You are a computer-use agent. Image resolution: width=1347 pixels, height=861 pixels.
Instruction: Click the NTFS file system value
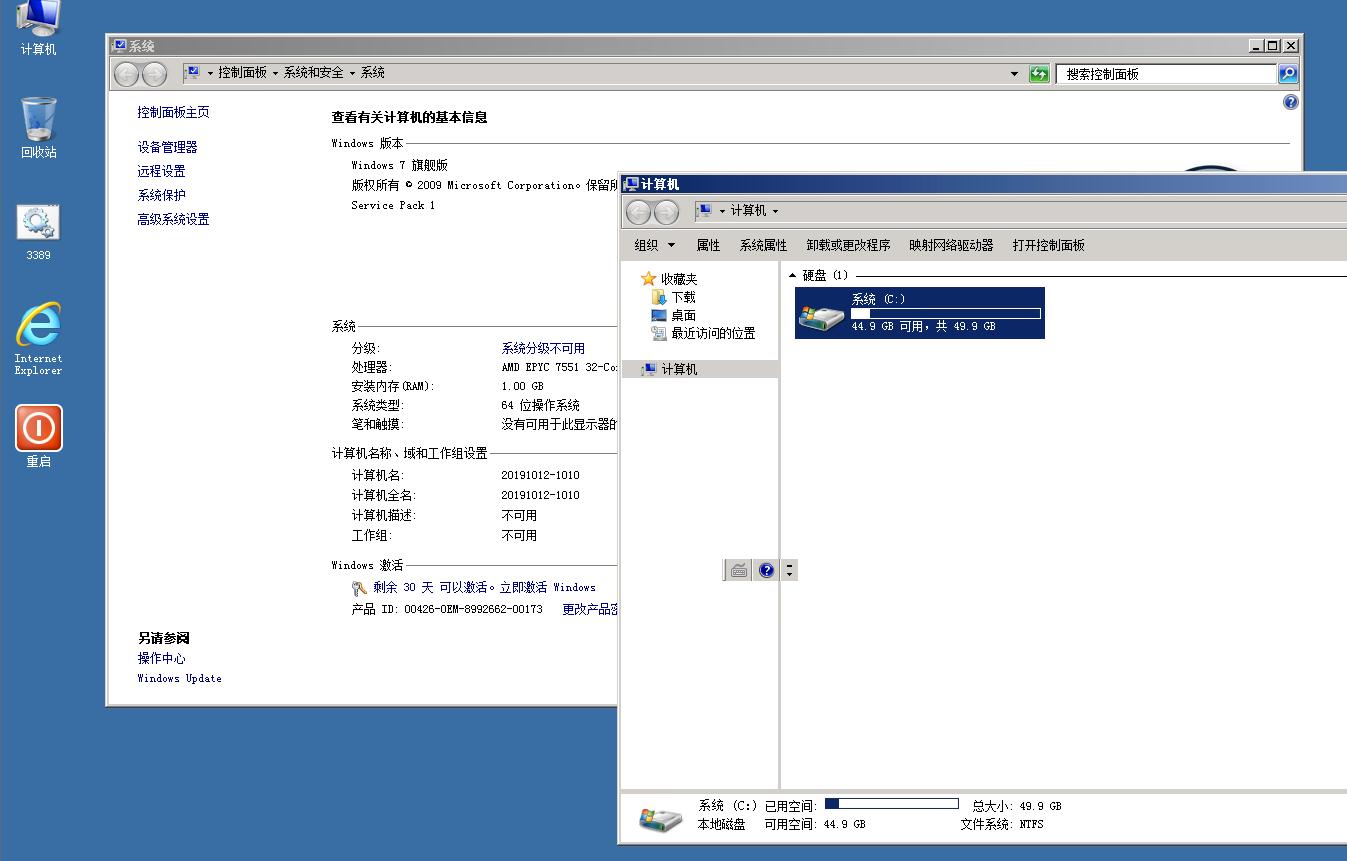pyautogui.click(x=1031, y=825)
